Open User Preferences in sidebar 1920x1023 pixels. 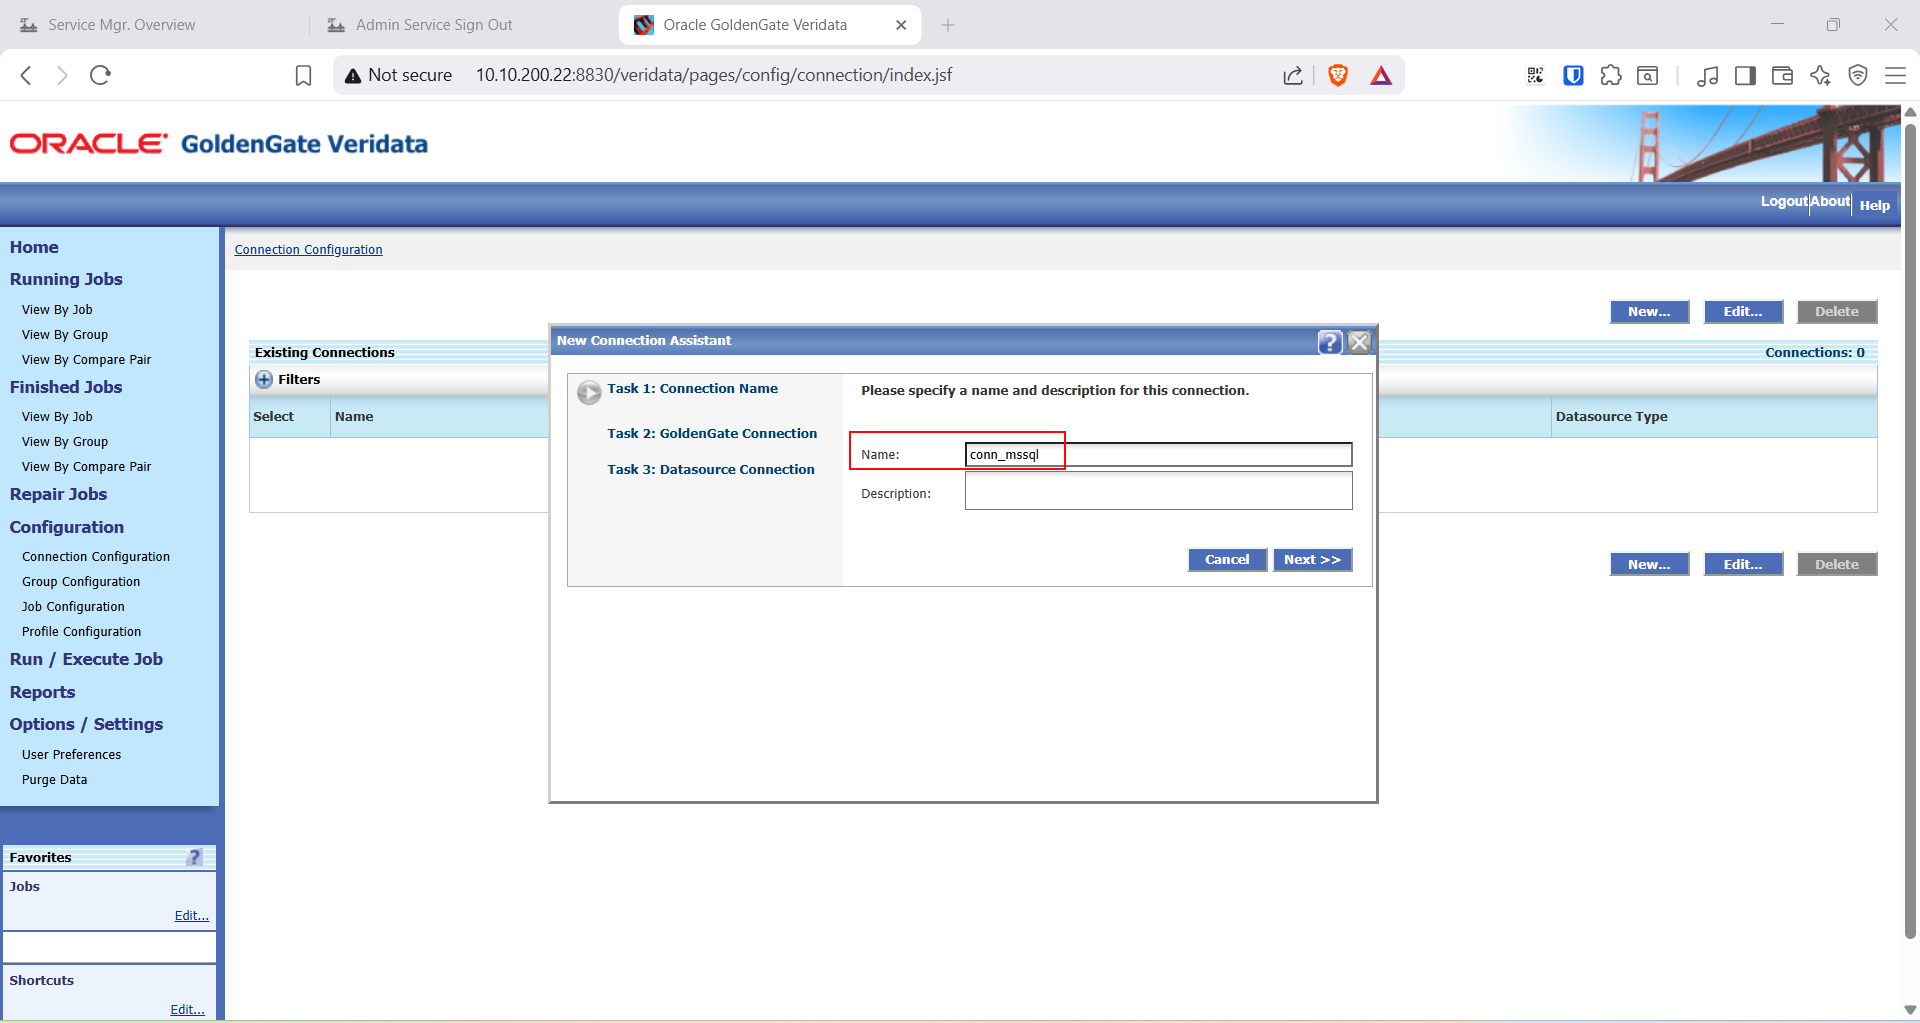(71, 755)
